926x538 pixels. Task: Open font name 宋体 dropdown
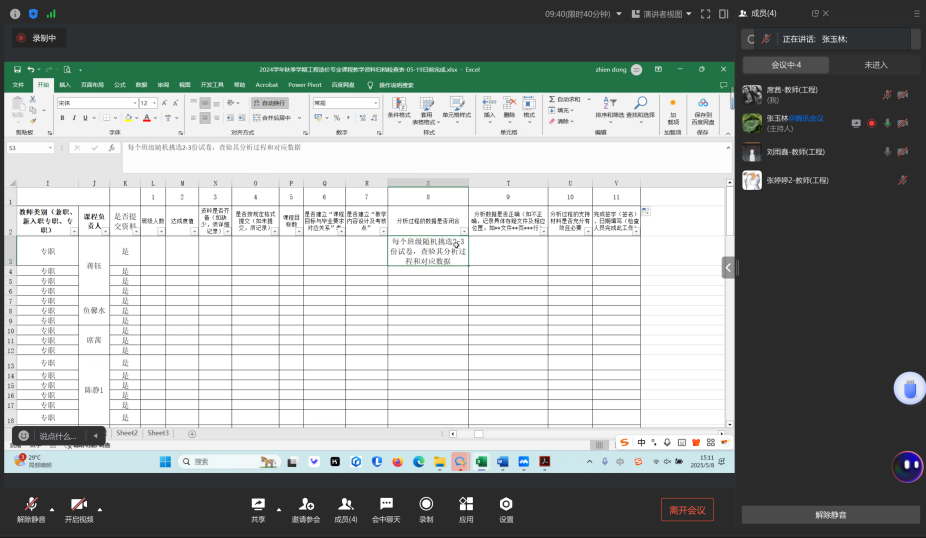point(135,103)
